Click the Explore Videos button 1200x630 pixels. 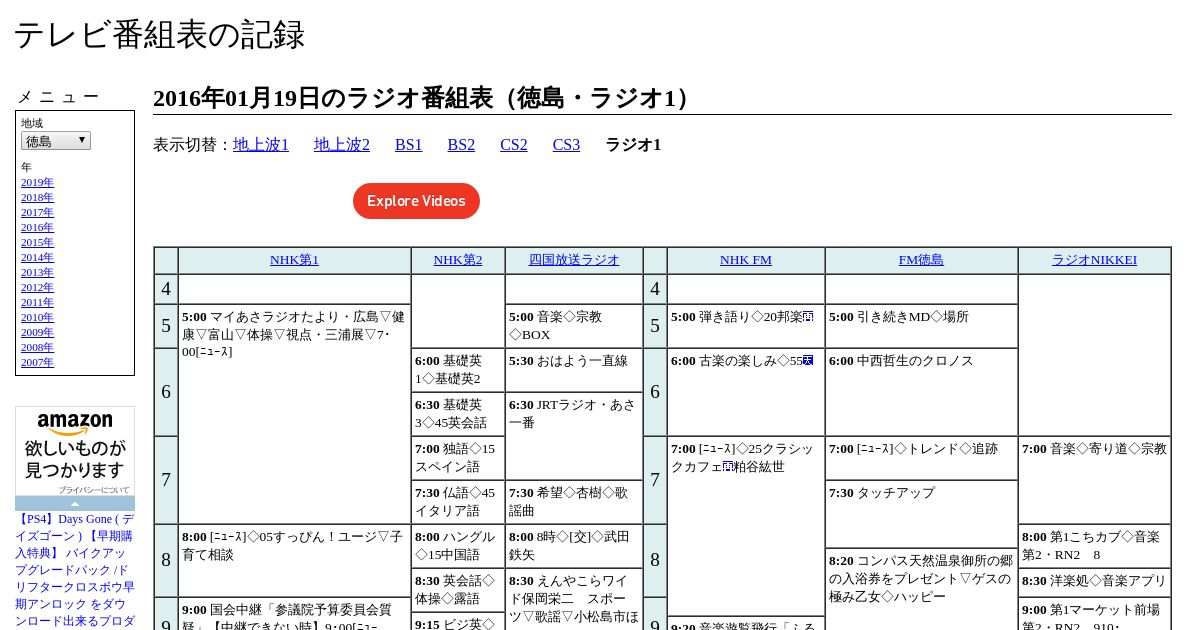(x=416, y=201)
